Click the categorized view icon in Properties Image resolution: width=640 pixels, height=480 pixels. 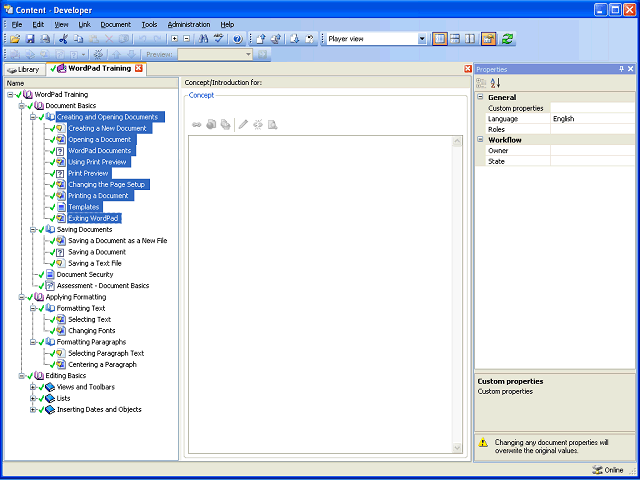(x=482, y=83)
